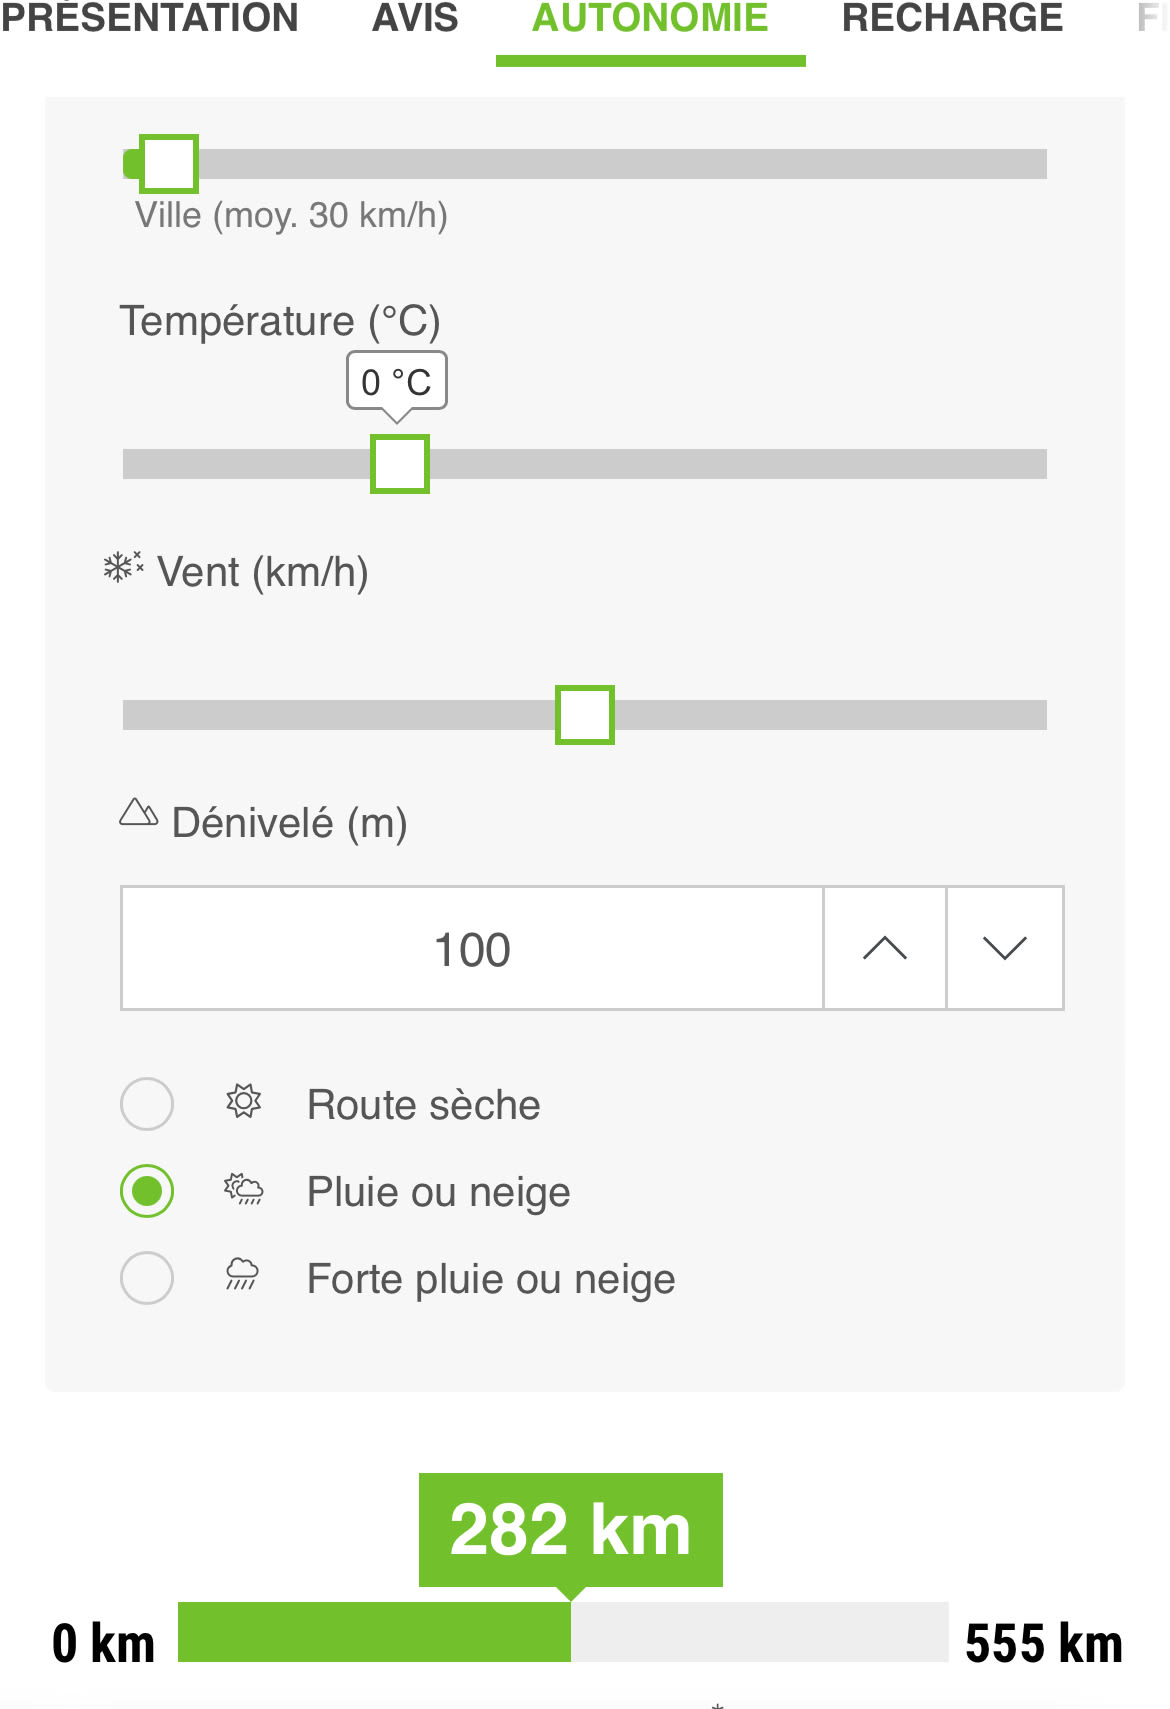Select the Autonomie tab
This screenshot has width=1170, height=1709.
click(x=650, y=18)
